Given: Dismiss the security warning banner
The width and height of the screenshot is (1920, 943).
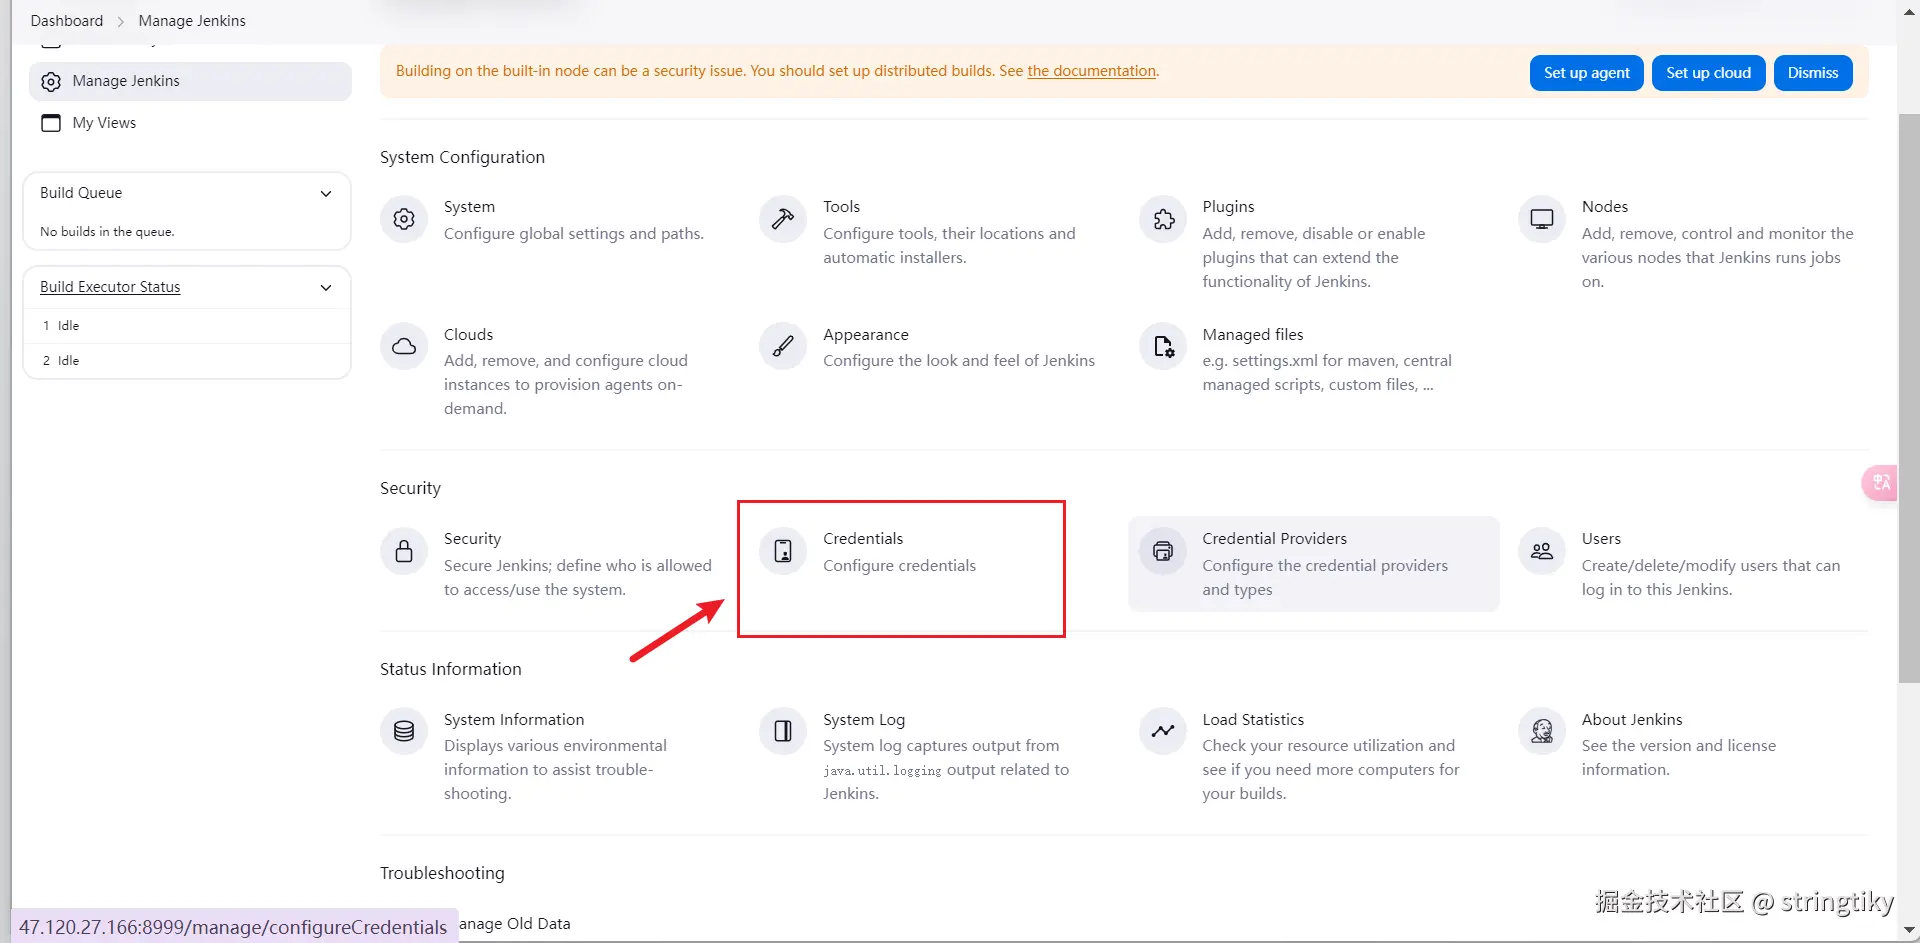Looking at the screenshot, I should (x=1813, y=73).
